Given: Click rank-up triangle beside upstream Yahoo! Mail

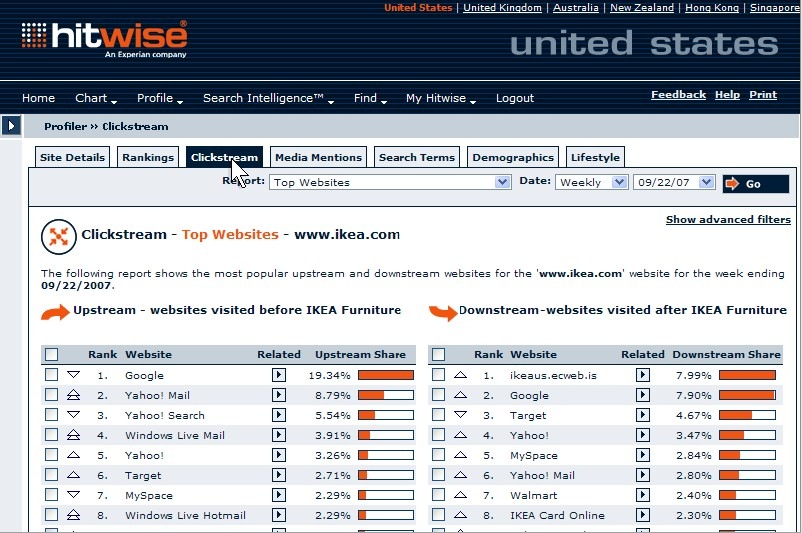Looking at the screenshot, I should pos(74,394).
